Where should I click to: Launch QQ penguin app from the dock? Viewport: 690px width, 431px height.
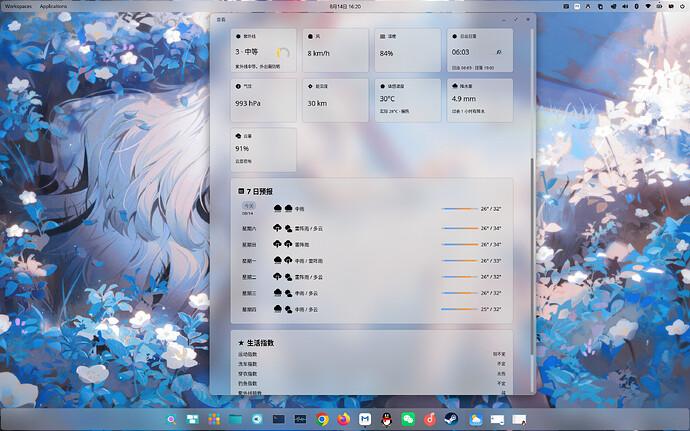click(386, 420)
